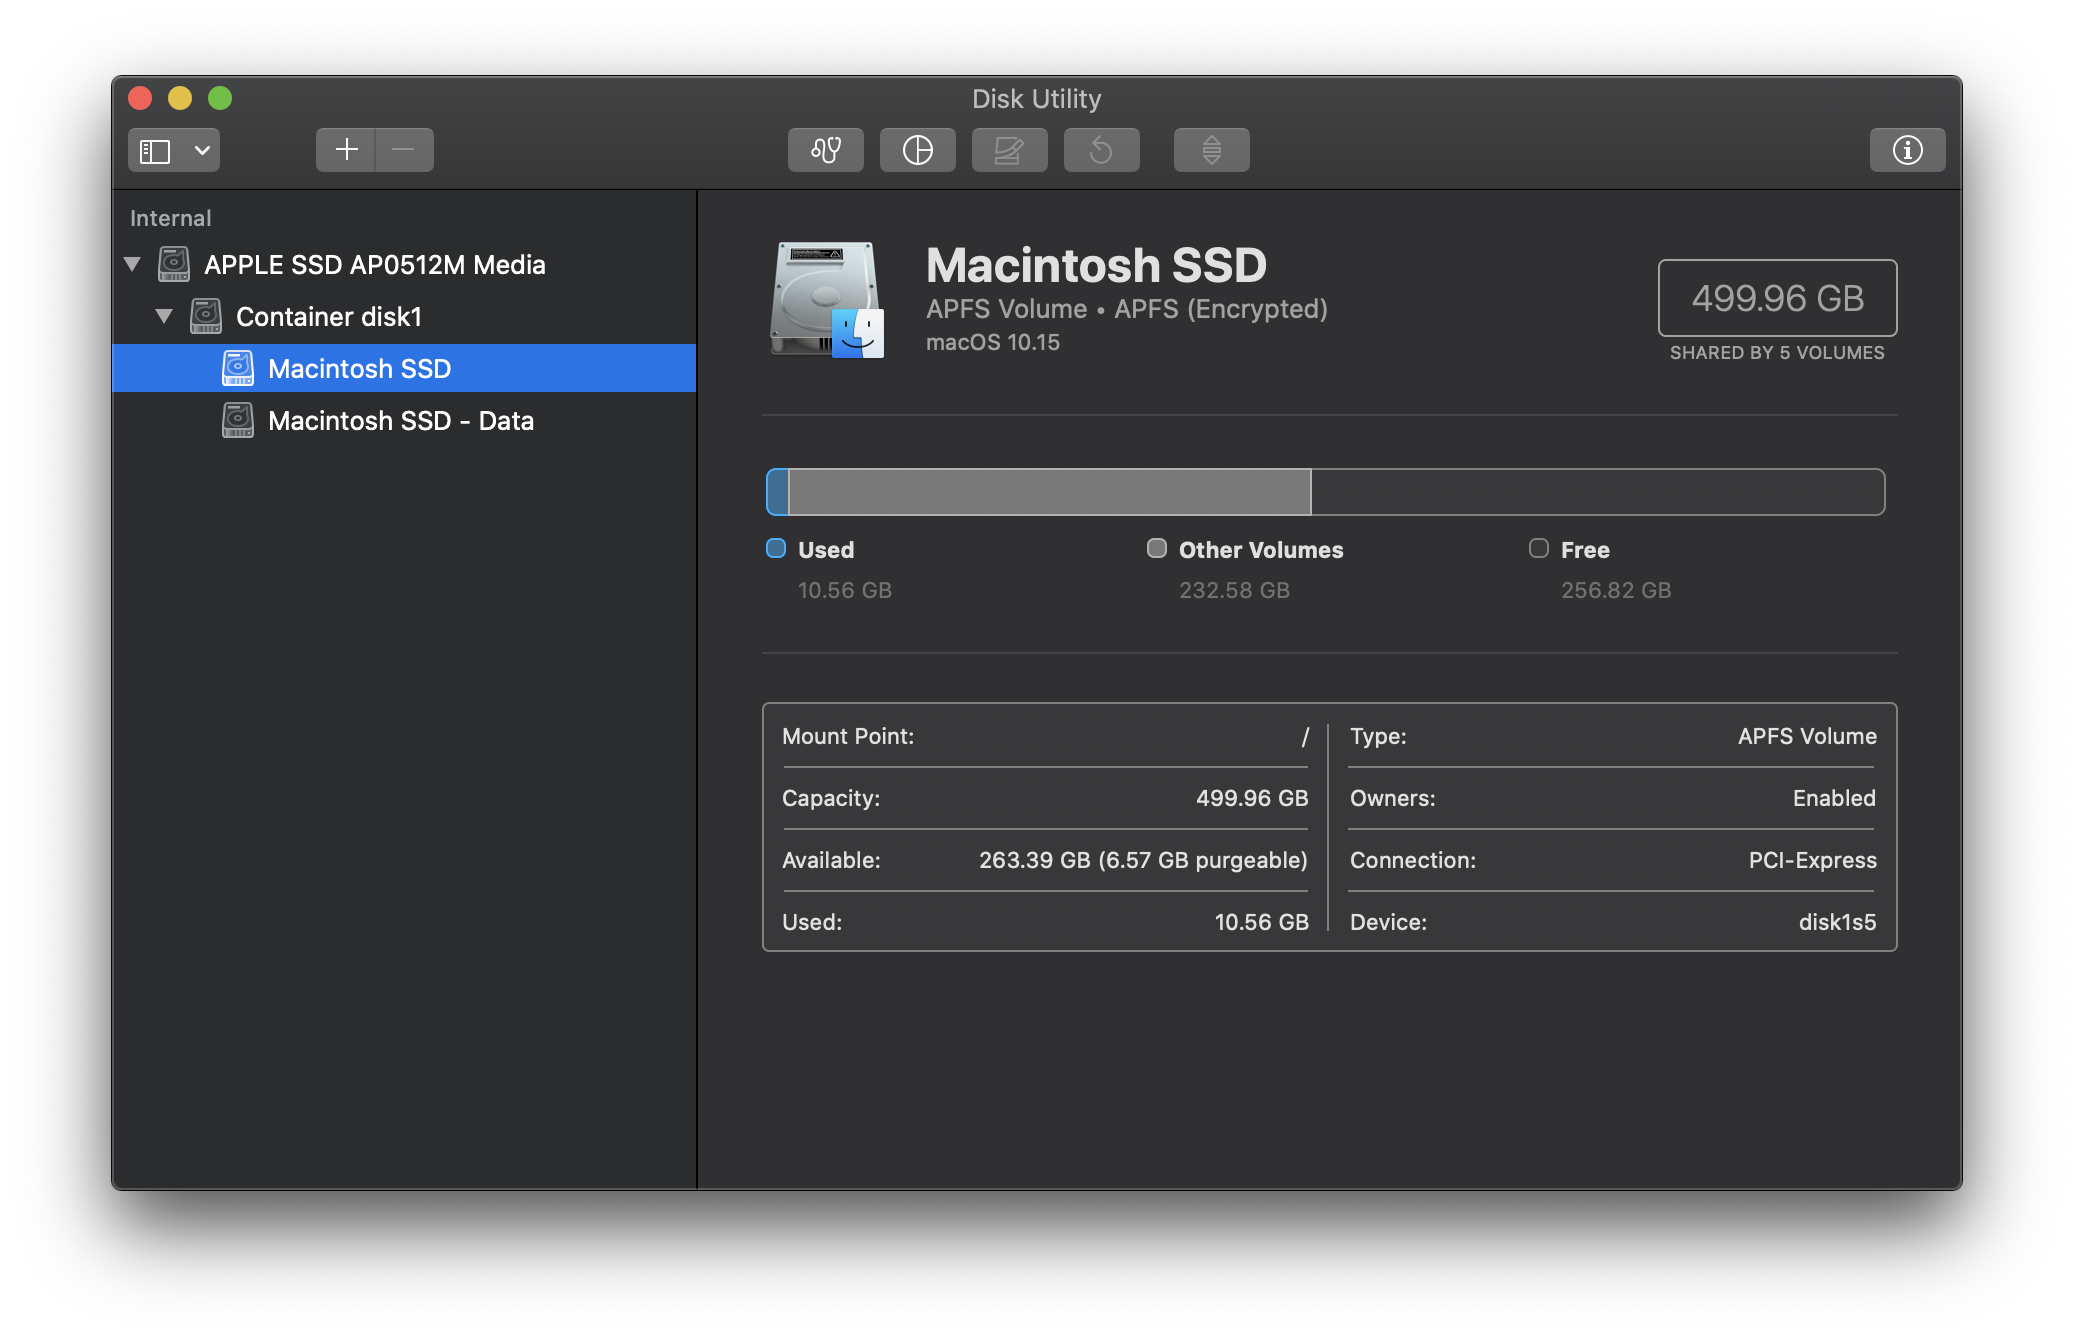Viewport: 2074px width, 1338px height.
Task: Collapse APPLE SSD AP0512M Media disclosure triangle
Action: [133, 265]
